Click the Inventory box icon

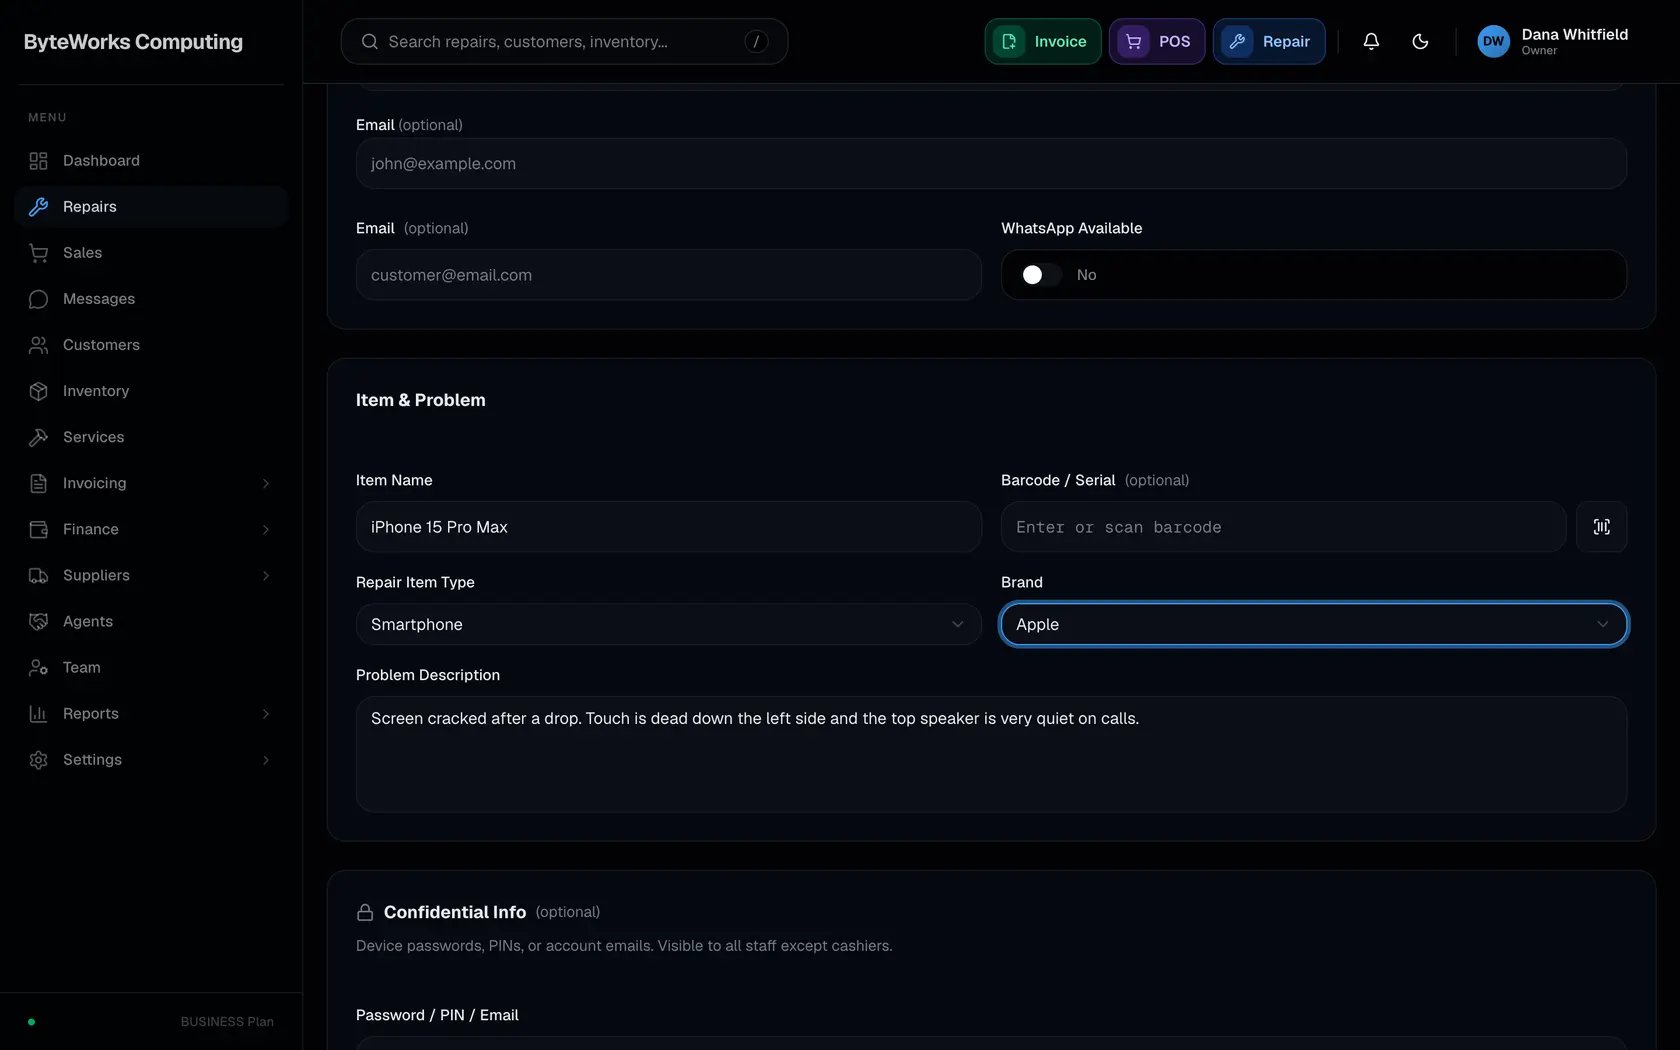tap(39, 391)
